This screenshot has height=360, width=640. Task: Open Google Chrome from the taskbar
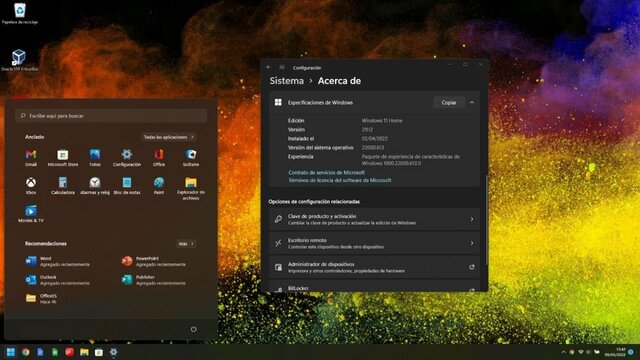tap(26, 352)
